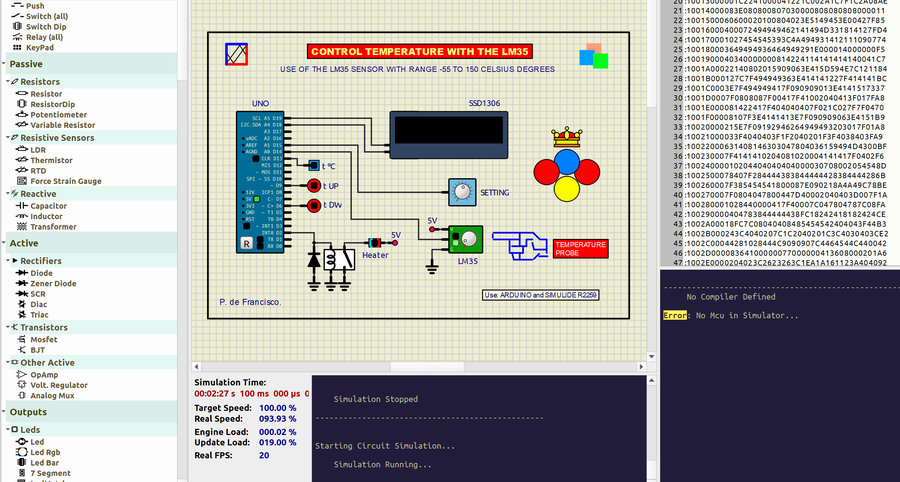Image resolution: width=900 pixels, height=482 pixels.
Task: Click the R reset button on UNO board
Action: click(x=246, y=243)
